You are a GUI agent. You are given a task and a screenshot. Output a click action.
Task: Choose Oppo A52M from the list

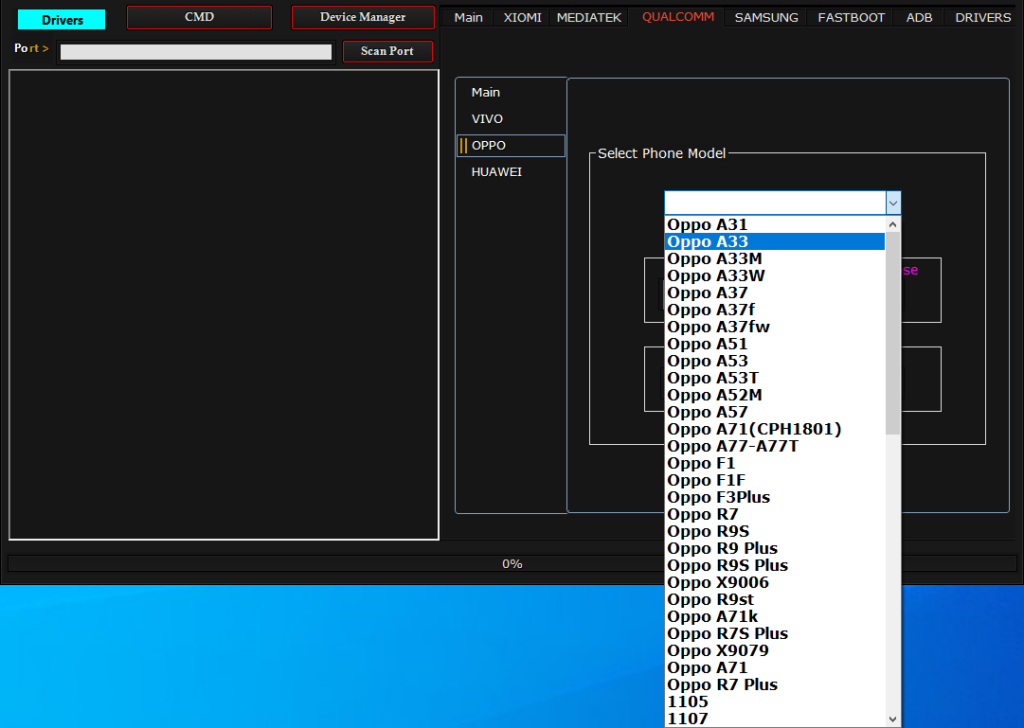click(775, 395)
